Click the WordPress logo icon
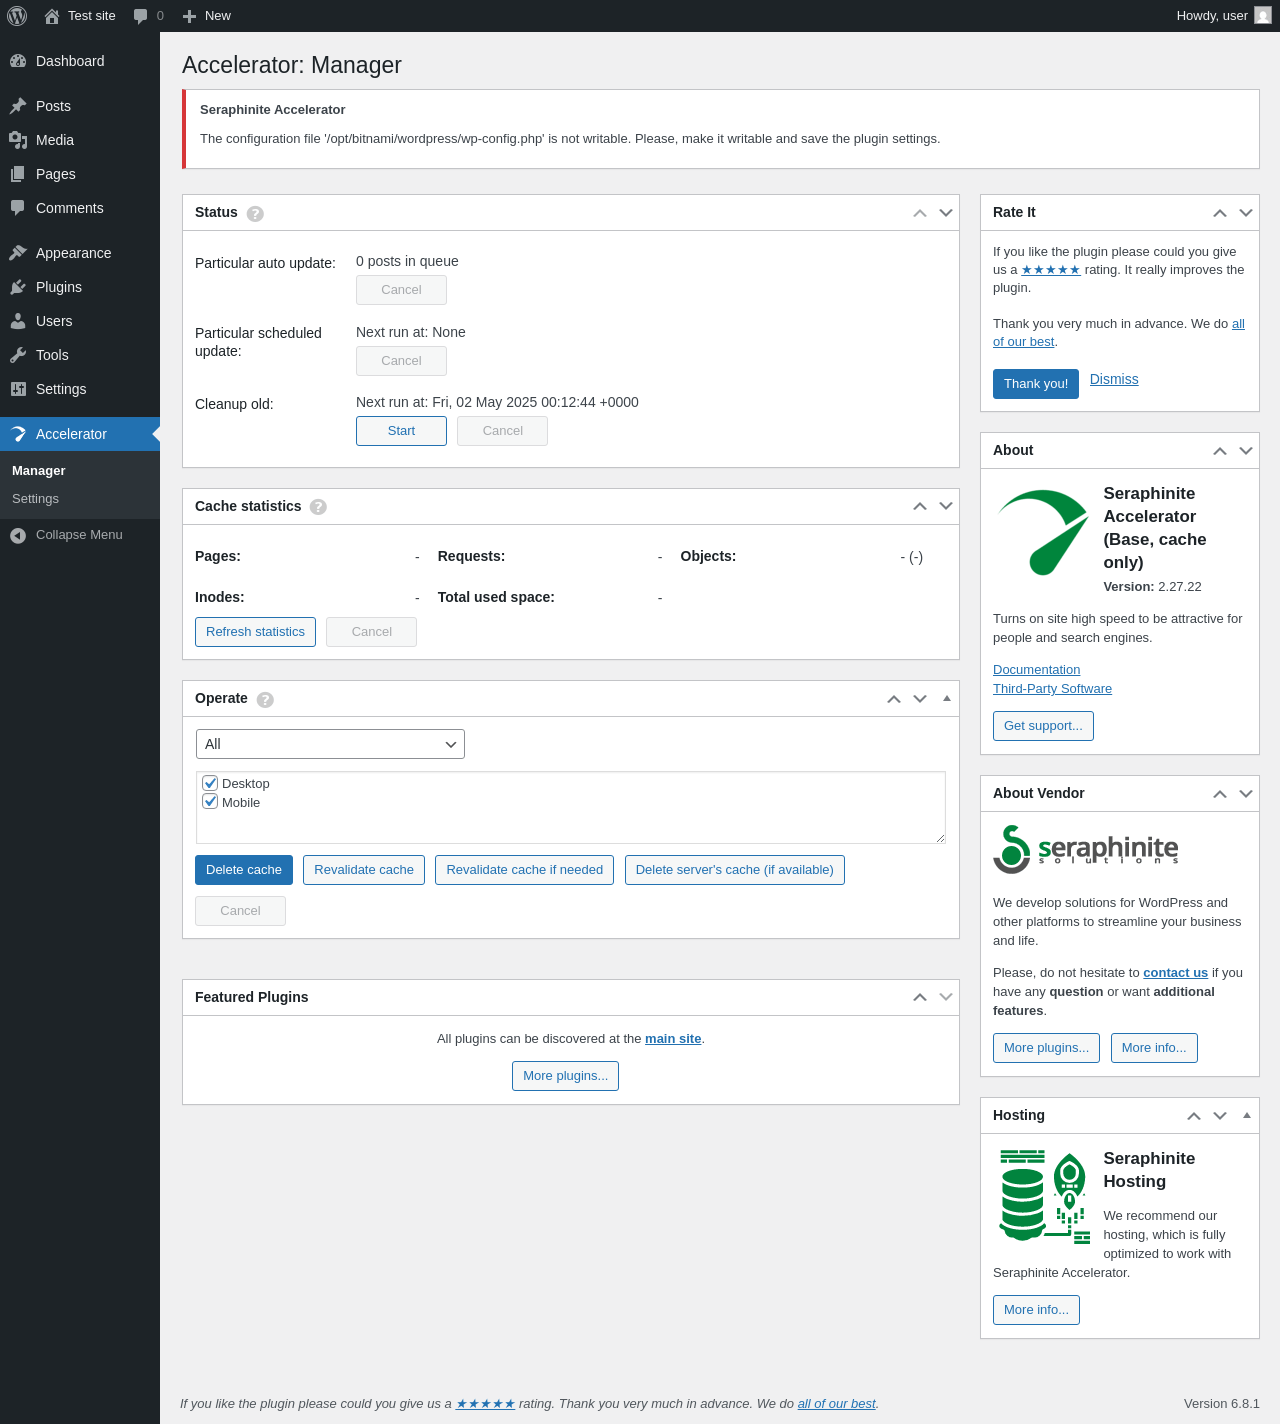This screenshot has width=1280, height=1424. [17, 16]
